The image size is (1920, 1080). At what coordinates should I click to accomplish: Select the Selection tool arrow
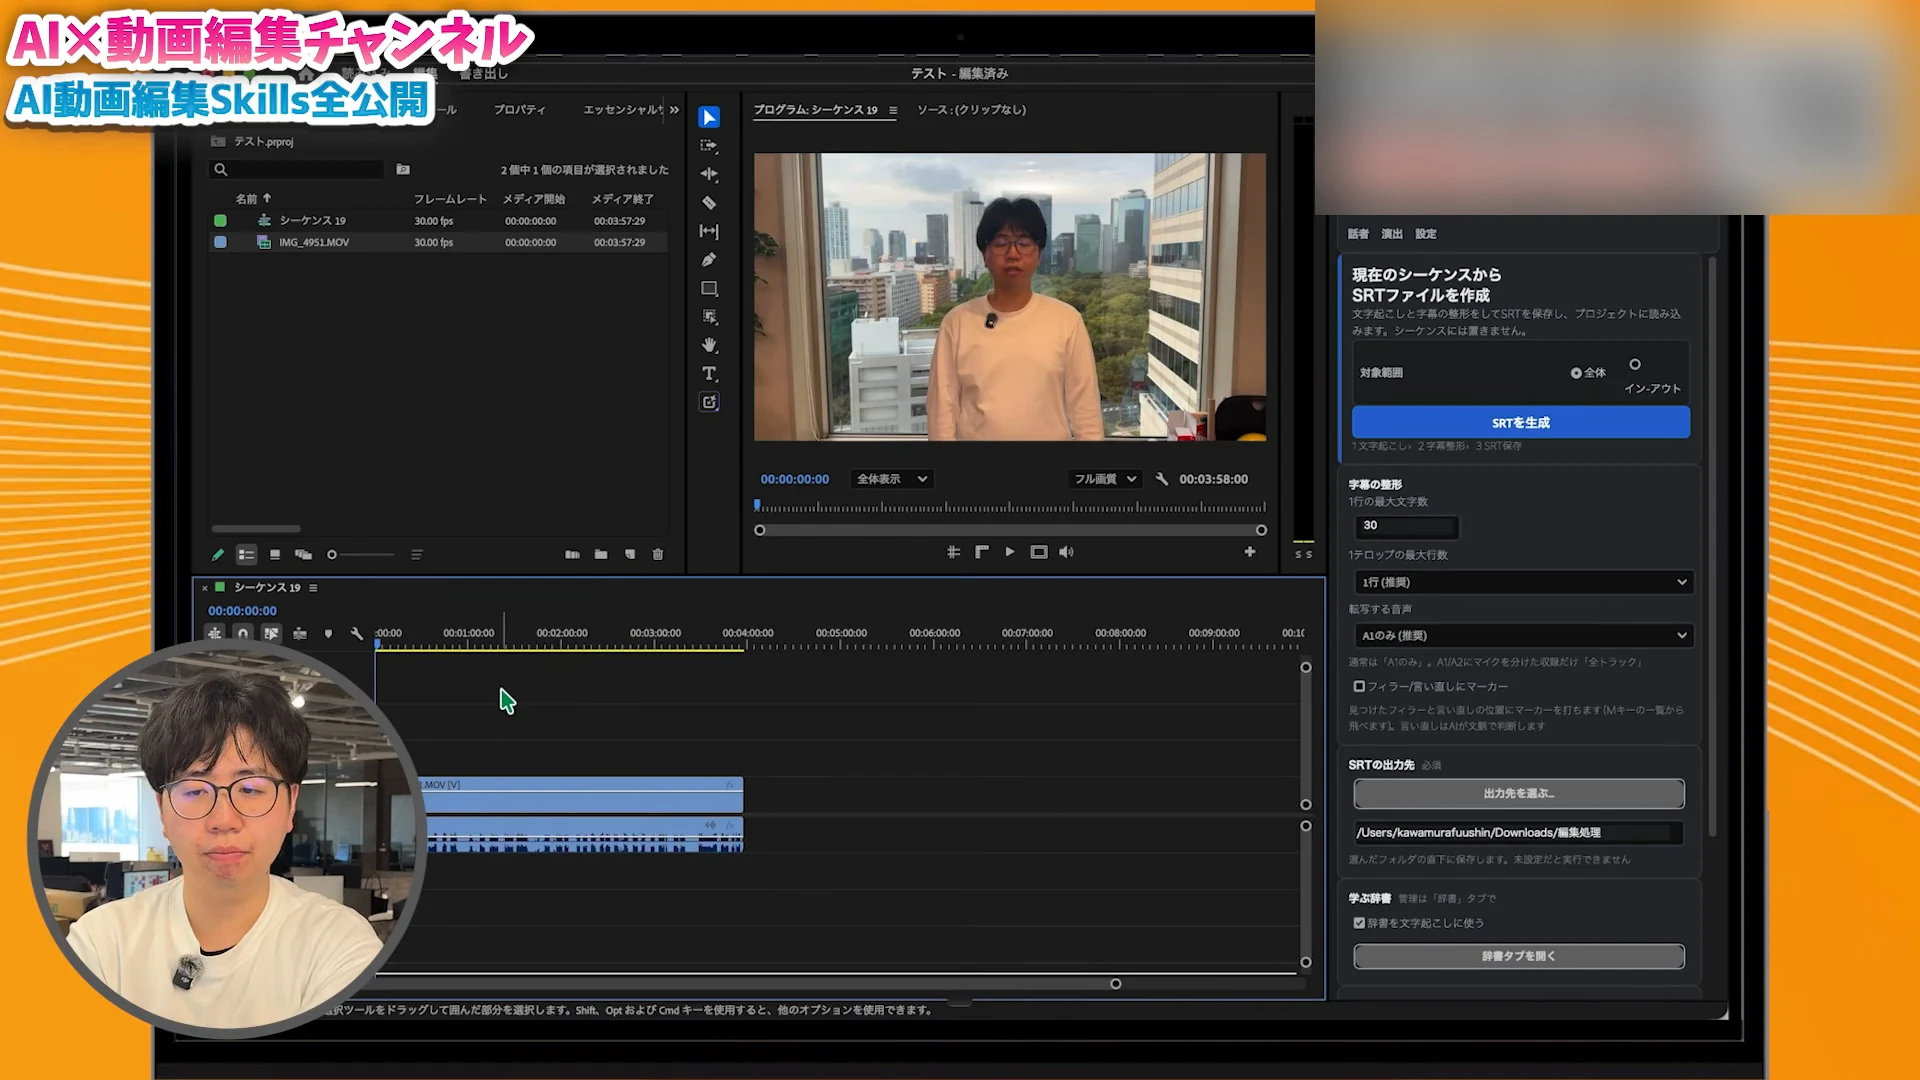click(x=709, y=118)
